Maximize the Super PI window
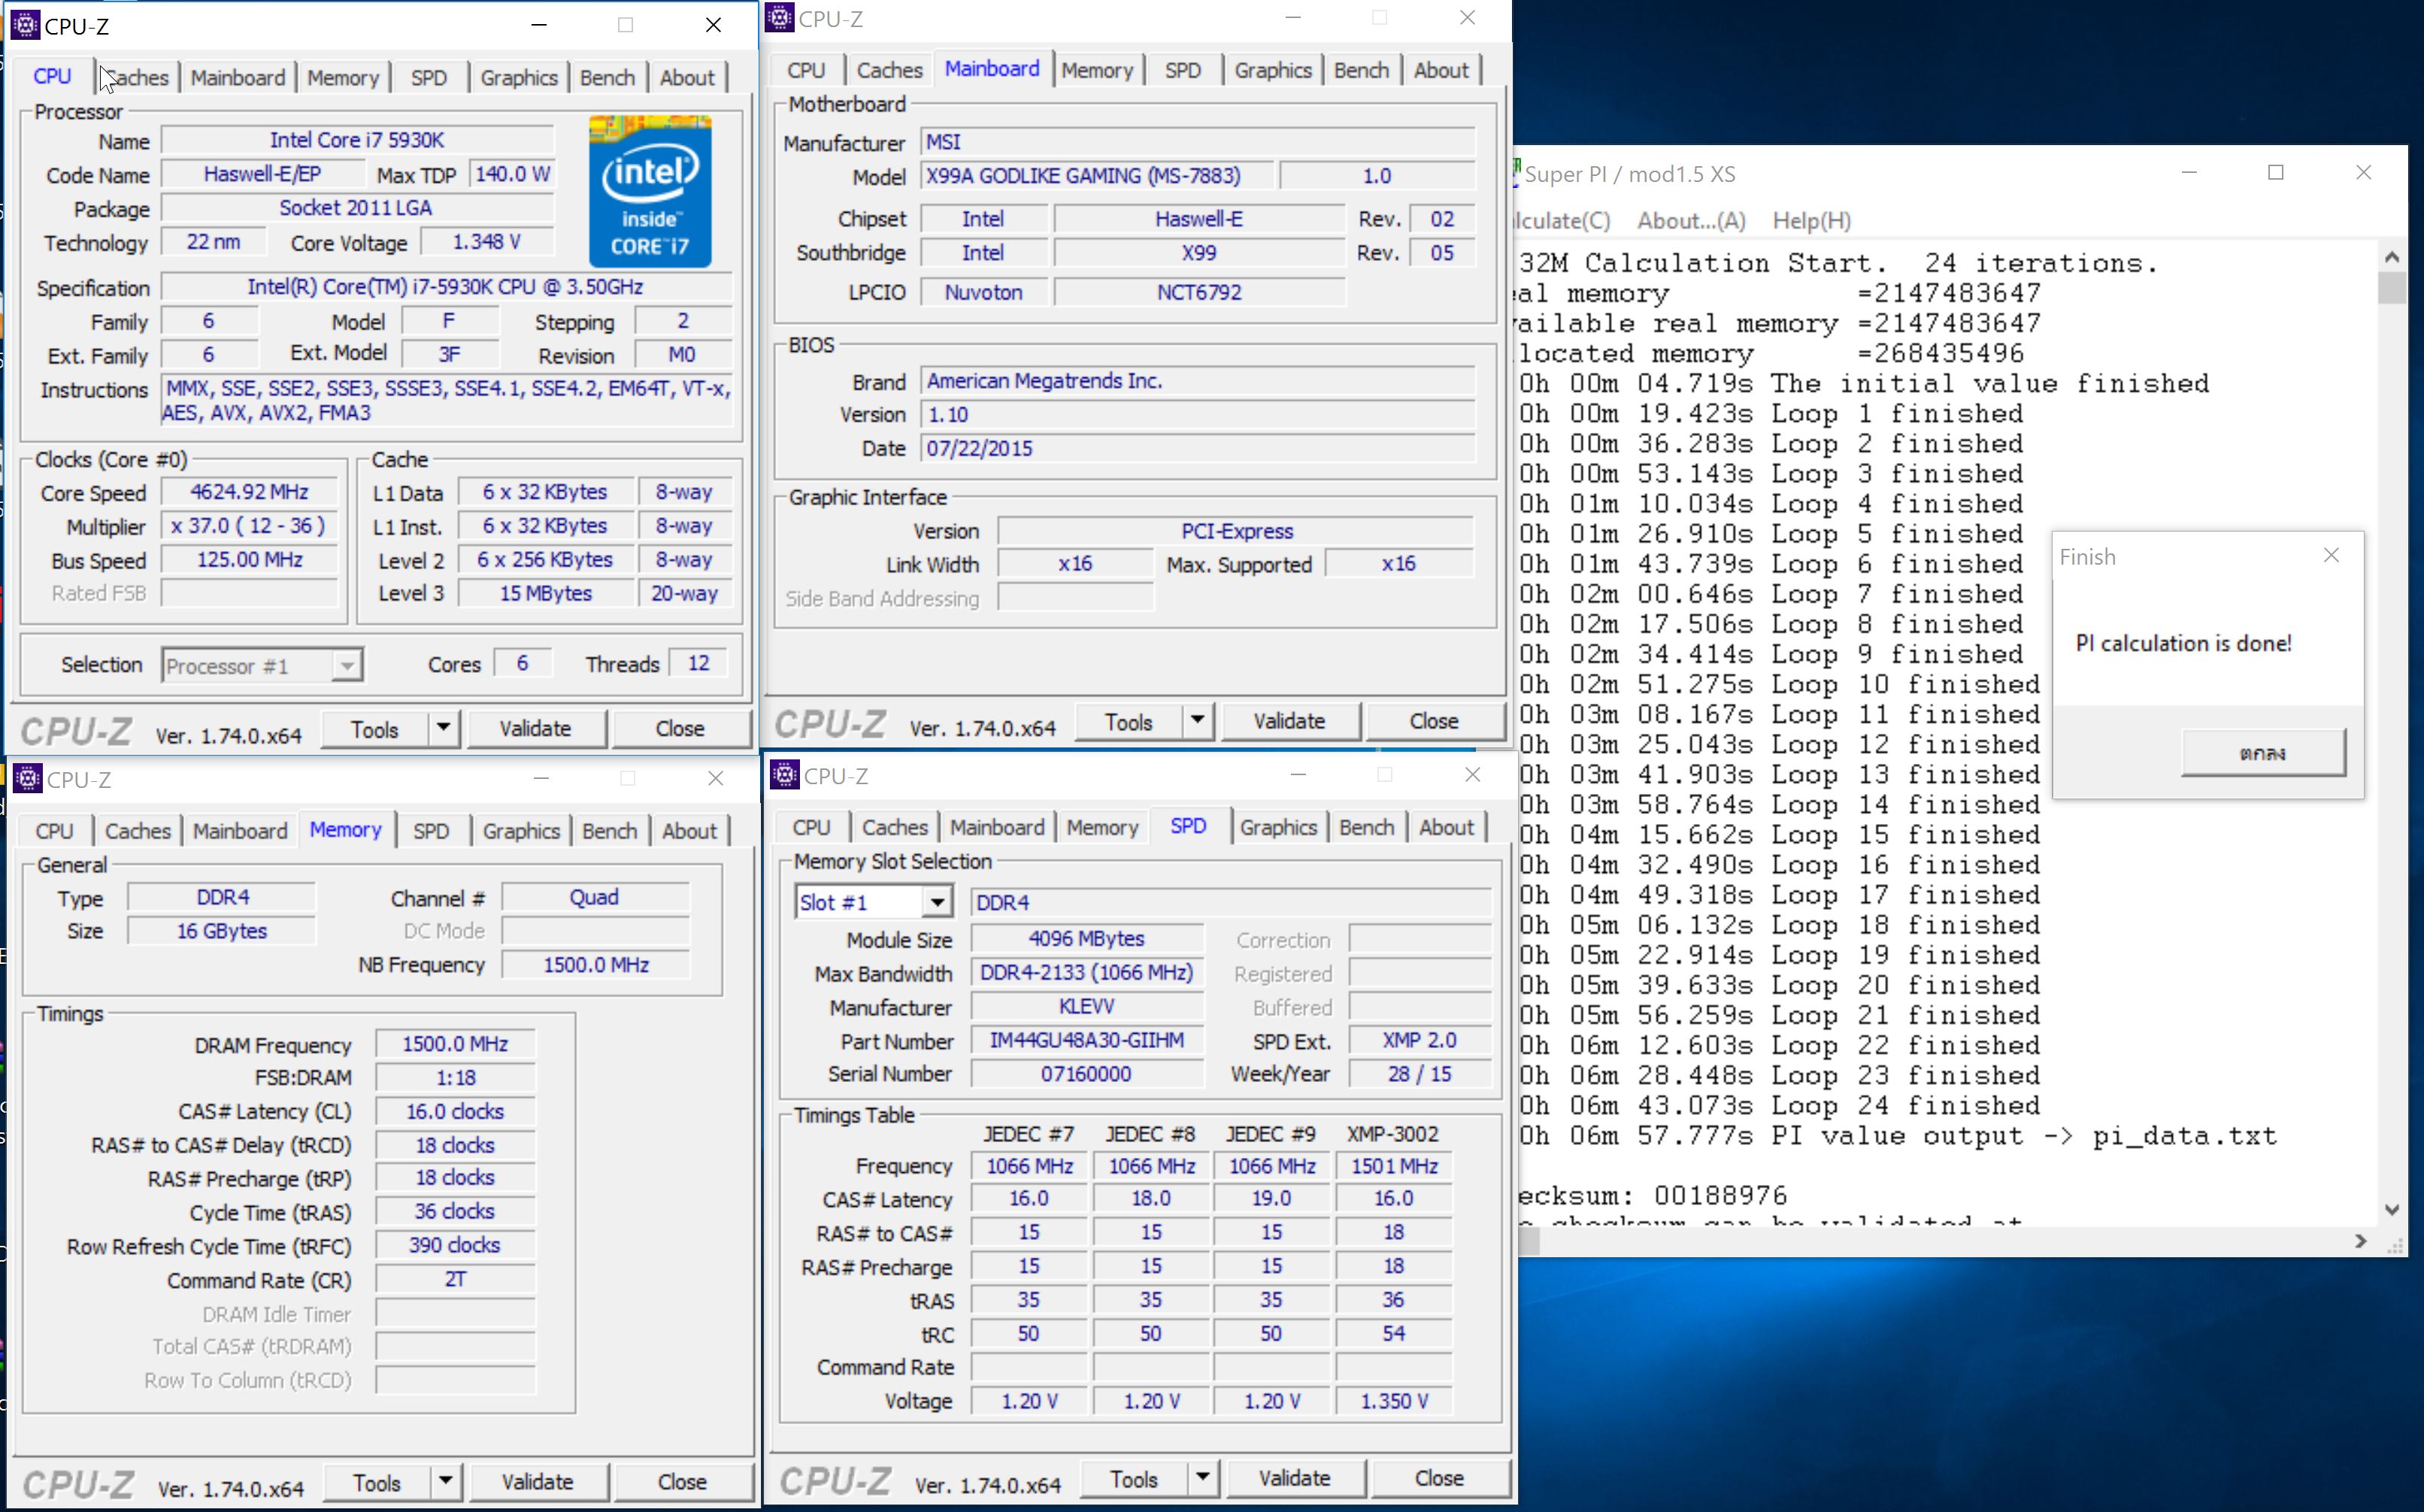This screenshot has width=2424, height=1512. coord(2276,173)
